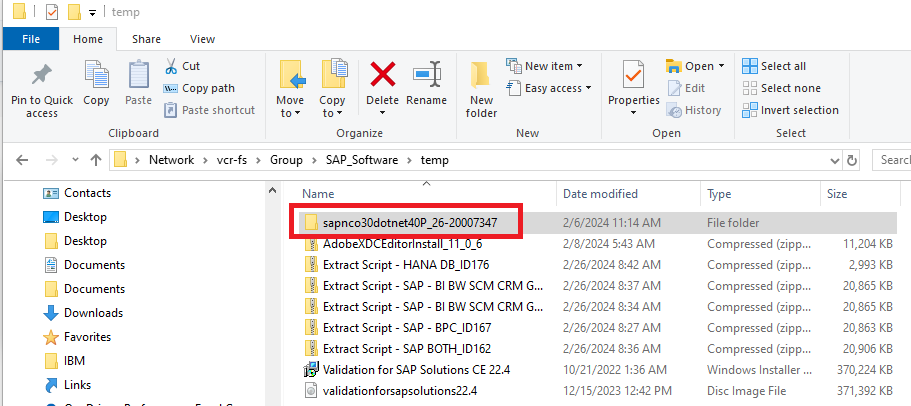Click the Paste ribbon button
Screen dimensions: 911x406
(138, 85)
